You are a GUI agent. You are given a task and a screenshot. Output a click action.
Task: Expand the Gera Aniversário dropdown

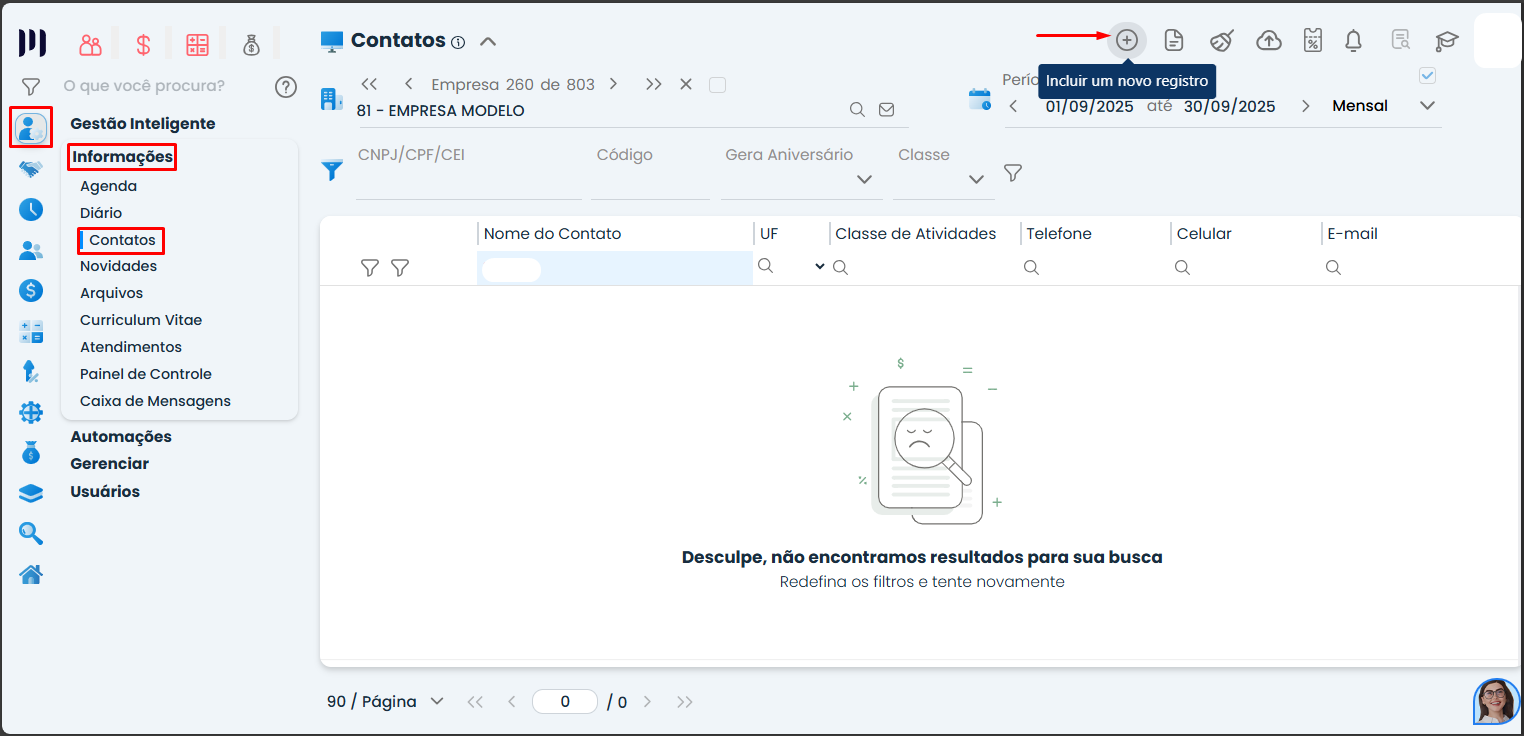[x=864, y=179]
